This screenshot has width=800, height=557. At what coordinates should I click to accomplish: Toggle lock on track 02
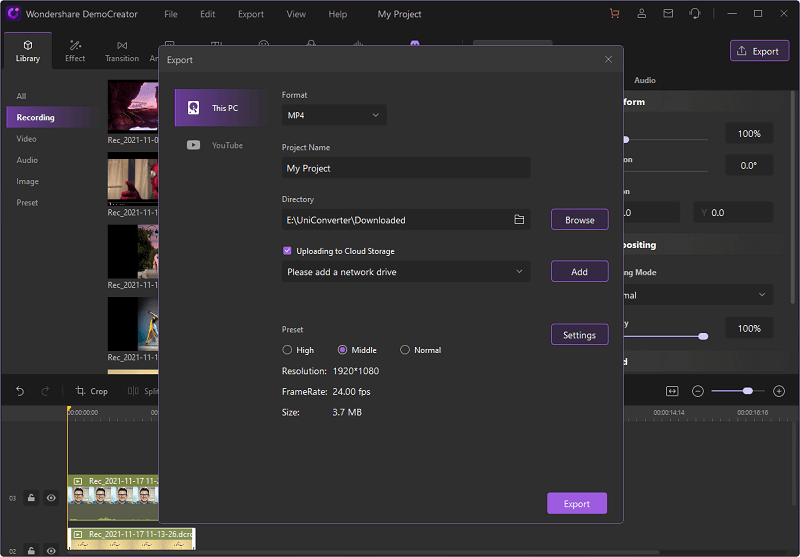pyautogui.click(x=31, y=551)
